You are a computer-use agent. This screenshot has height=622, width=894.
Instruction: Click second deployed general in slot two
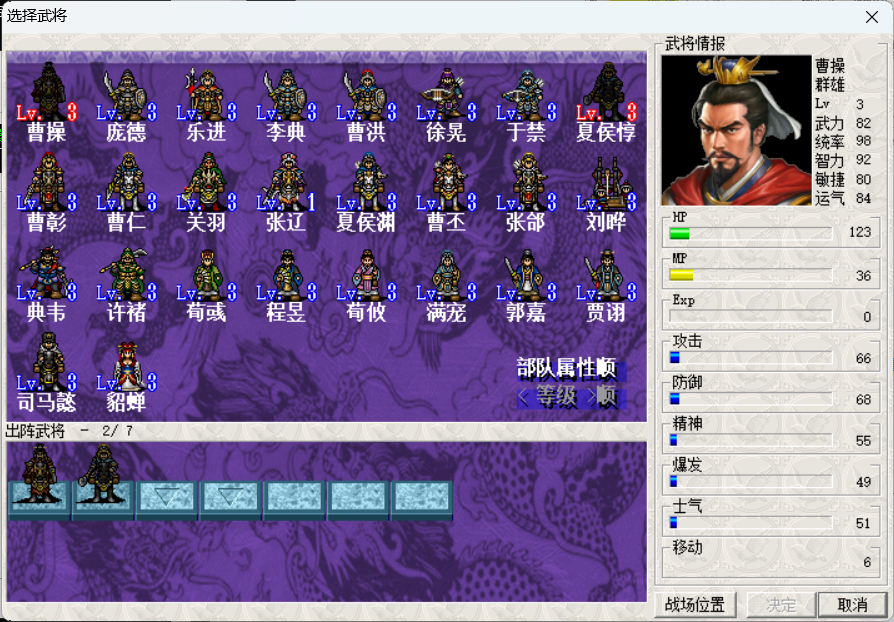tap(103, 482)
